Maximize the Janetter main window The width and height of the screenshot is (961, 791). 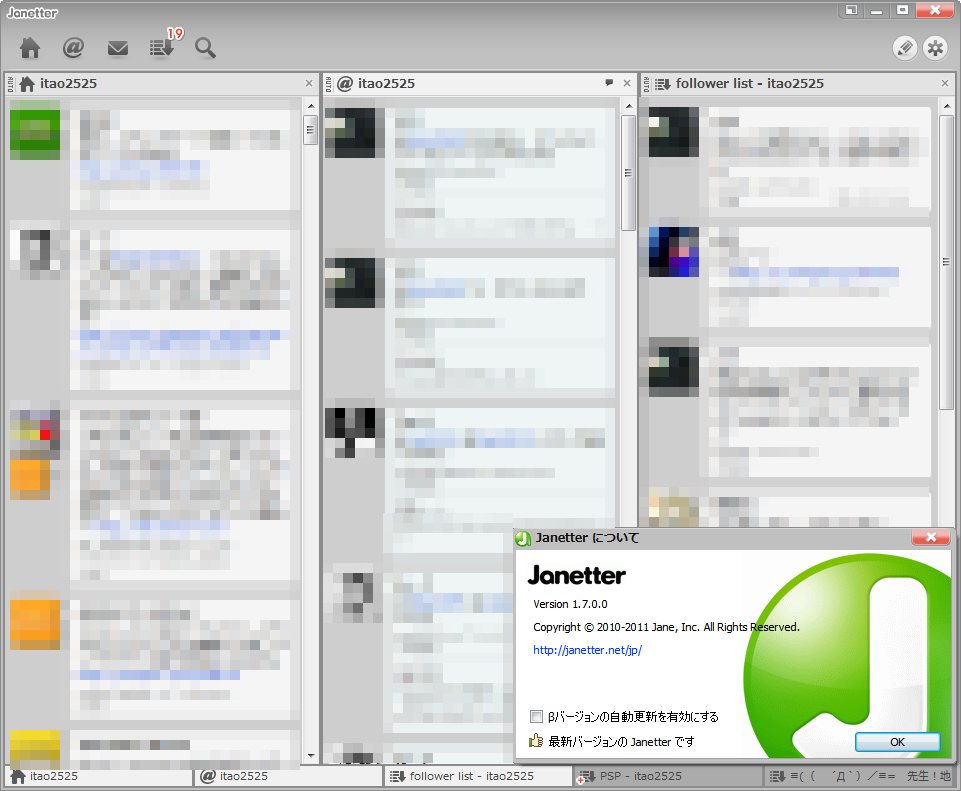[x=902, y=10]
